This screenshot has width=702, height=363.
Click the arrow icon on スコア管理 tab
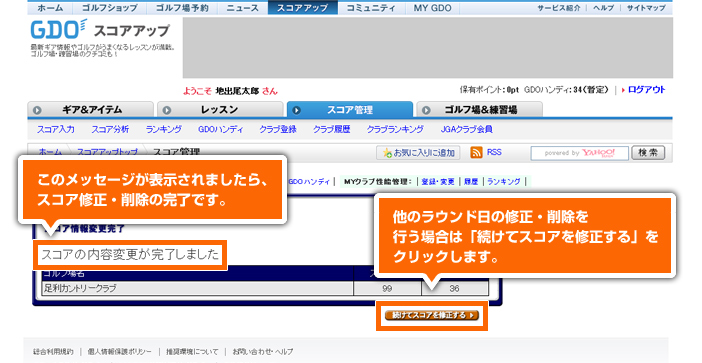[x=296, y=110]
